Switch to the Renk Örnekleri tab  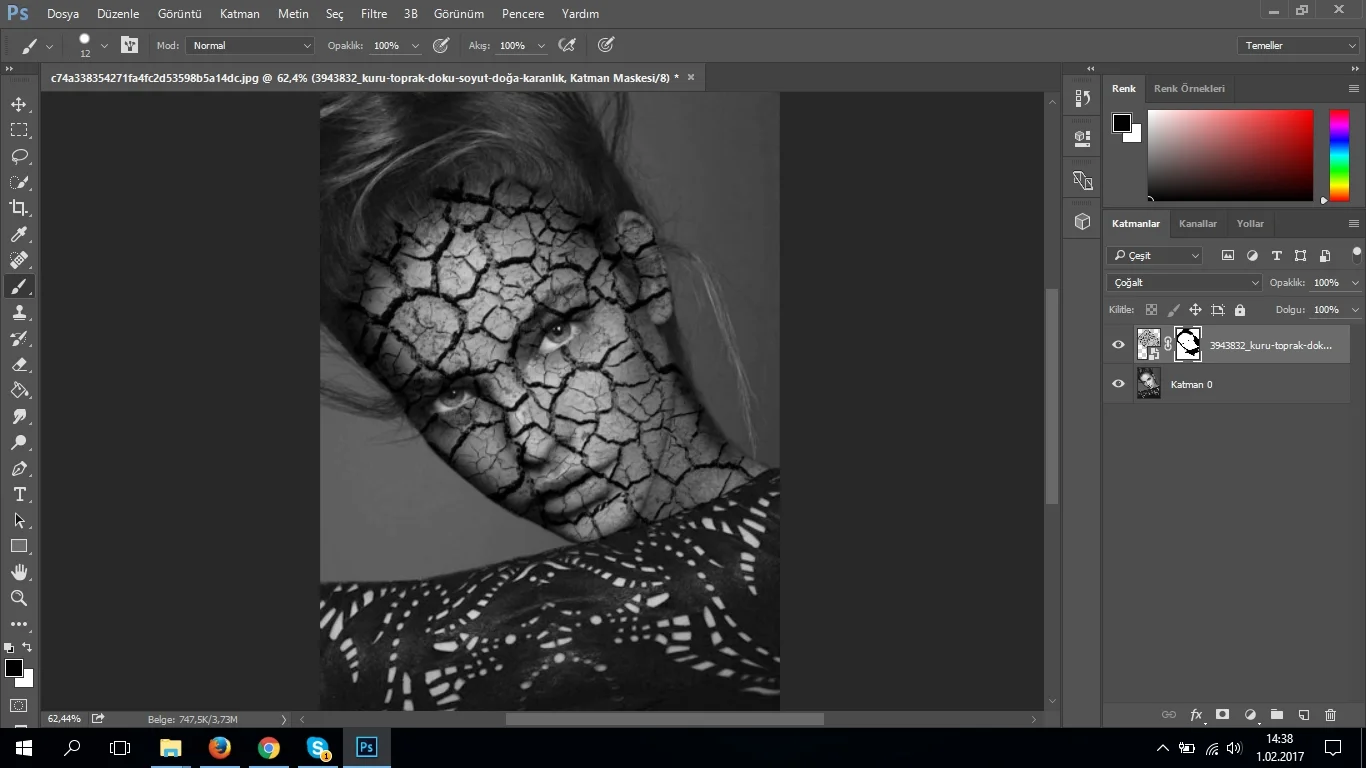point(1189,88)
